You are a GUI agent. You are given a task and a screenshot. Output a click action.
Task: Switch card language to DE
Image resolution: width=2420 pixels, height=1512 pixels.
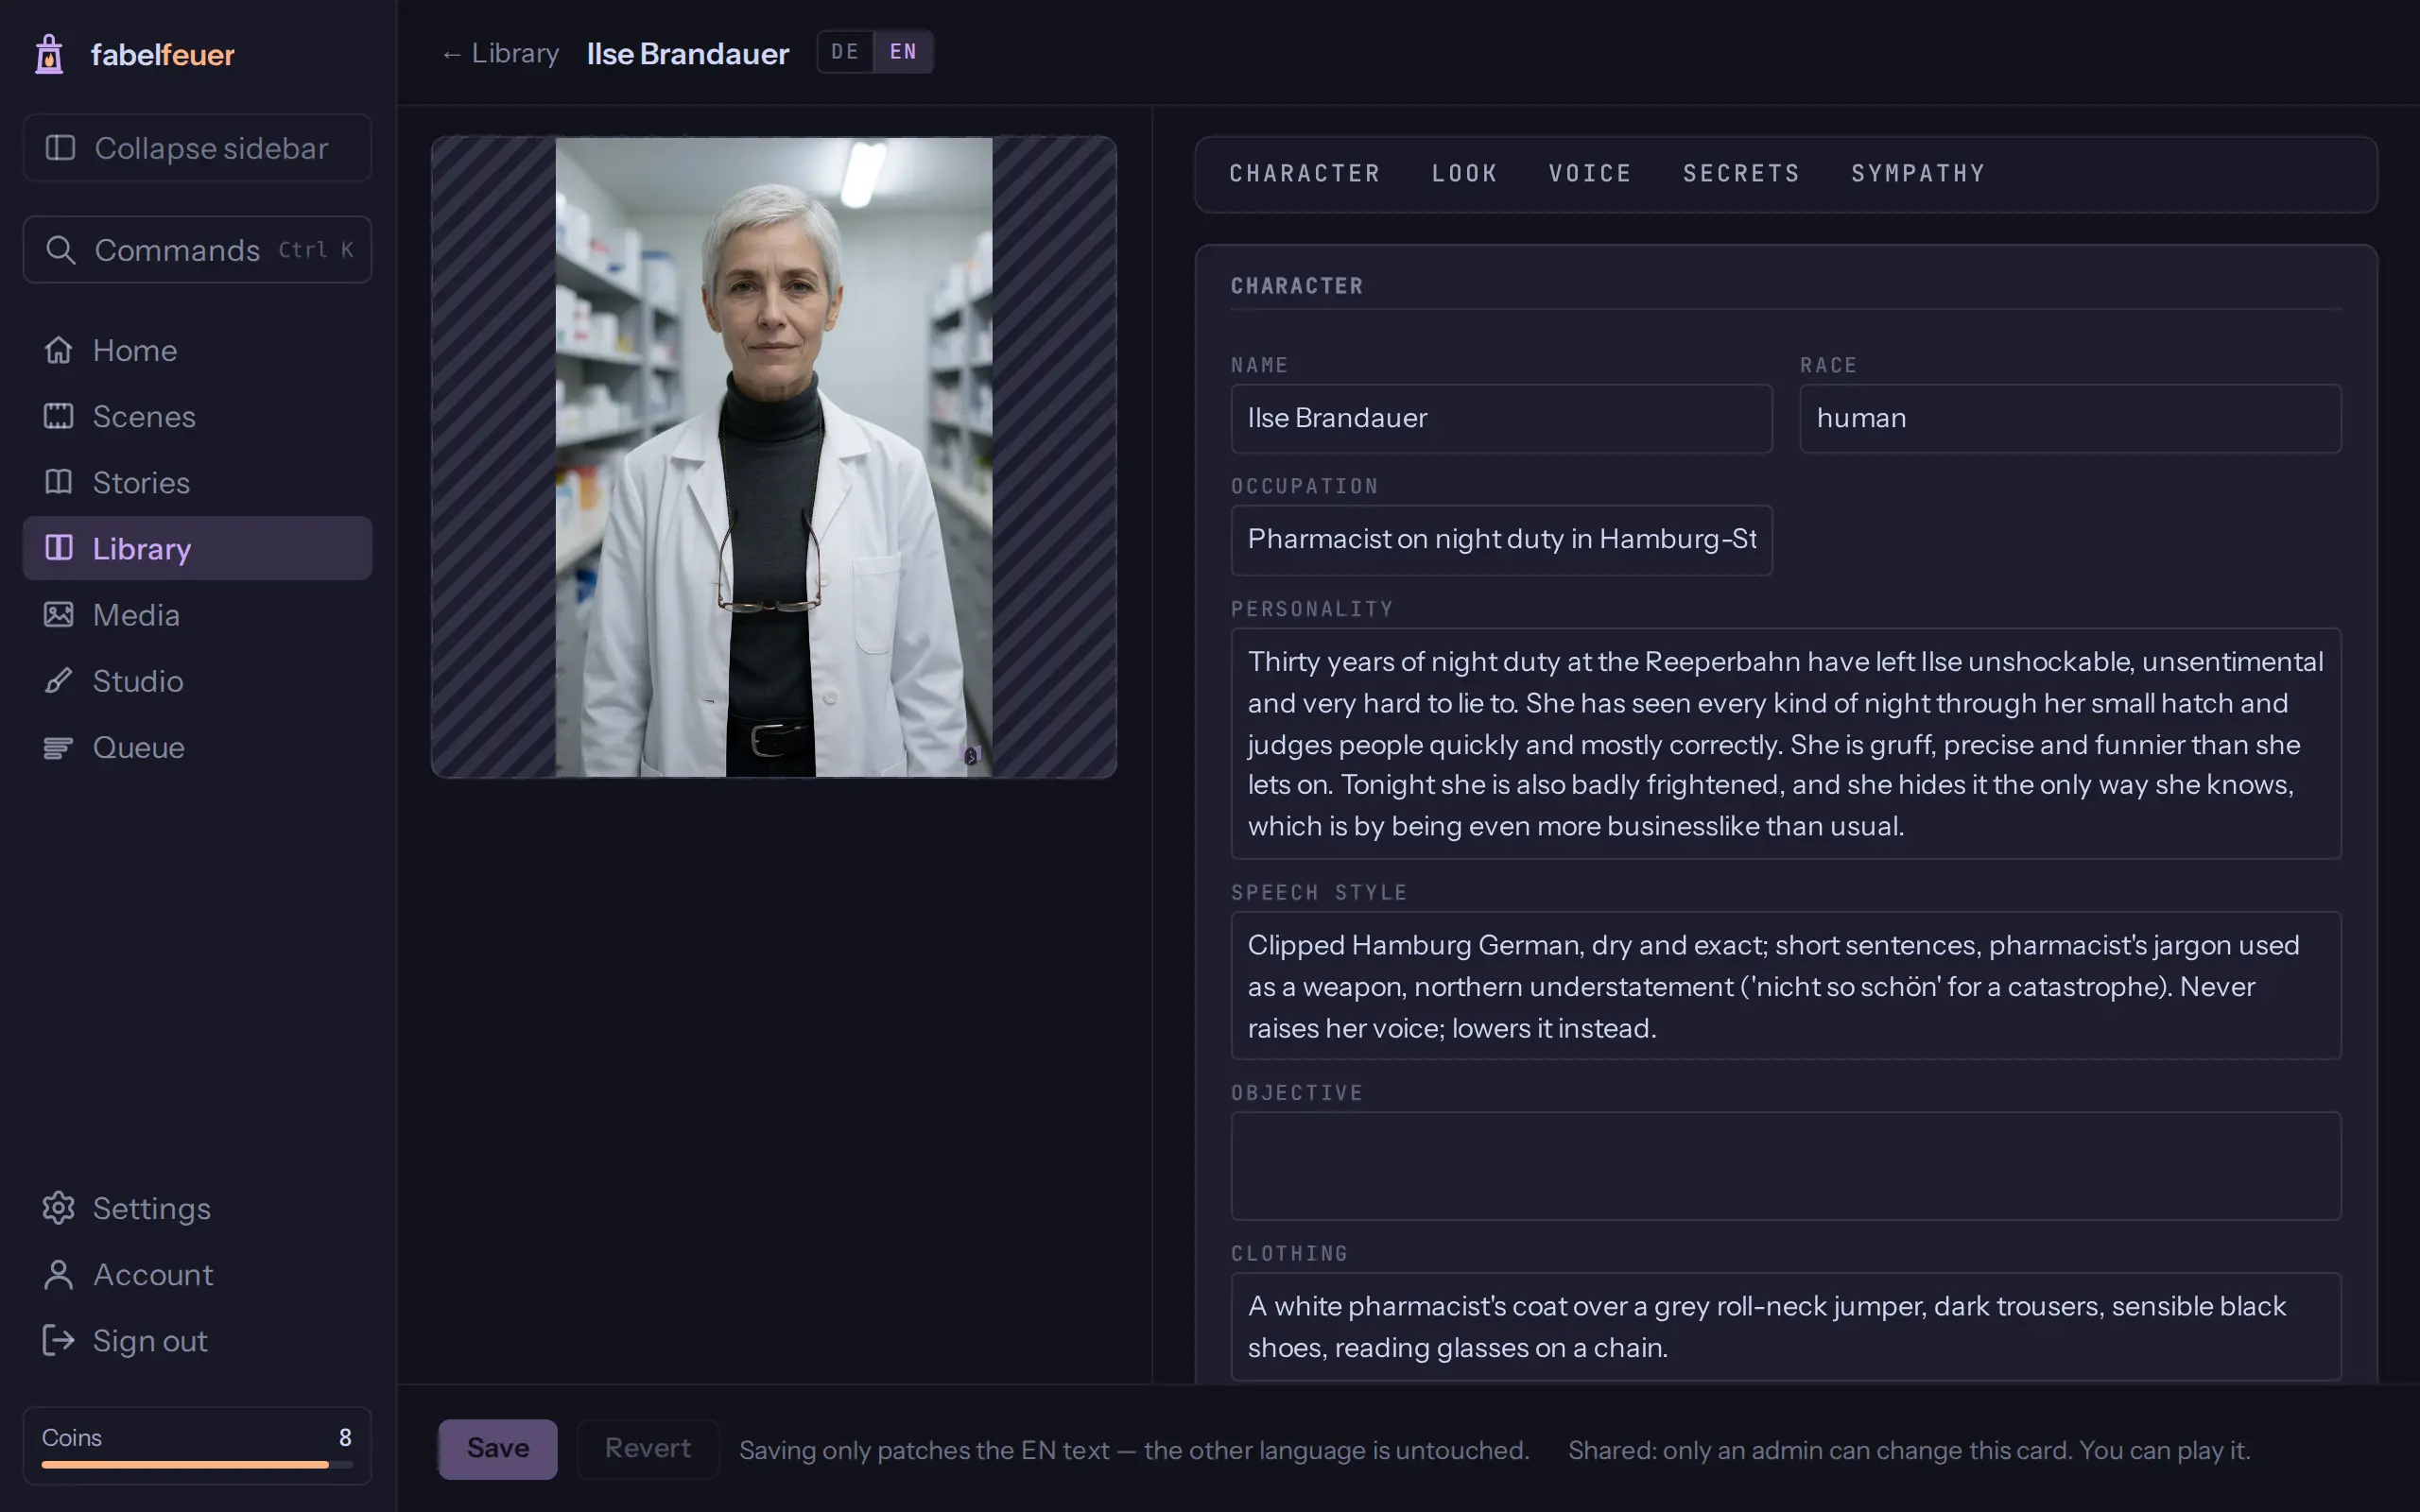coord(845,52)
